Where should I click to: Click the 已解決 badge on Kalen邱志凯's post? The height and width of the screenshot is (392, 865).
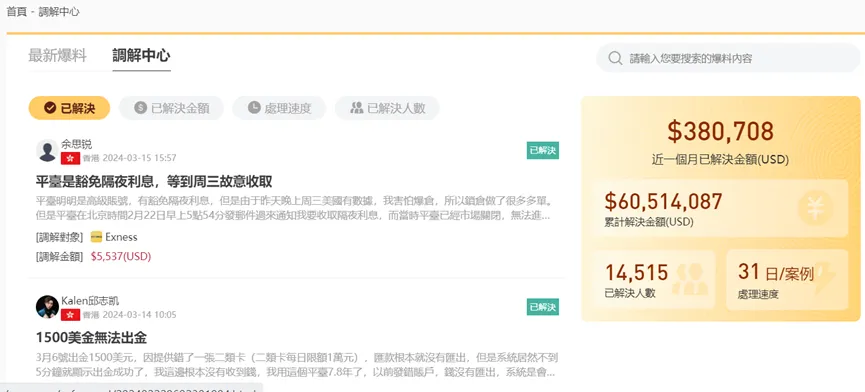click(x=543, y=307)
